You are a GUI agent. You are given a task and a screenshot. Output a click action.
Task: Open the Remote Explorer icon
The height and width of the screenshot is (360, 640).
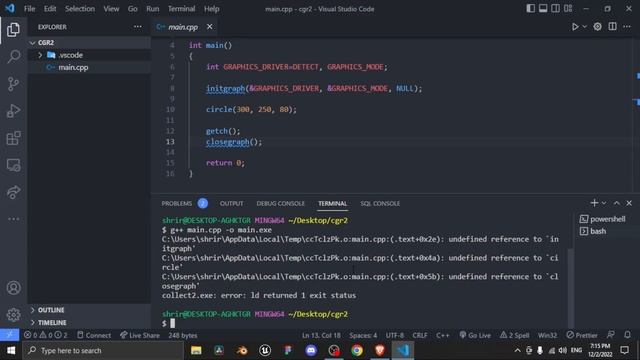point(13,165)
